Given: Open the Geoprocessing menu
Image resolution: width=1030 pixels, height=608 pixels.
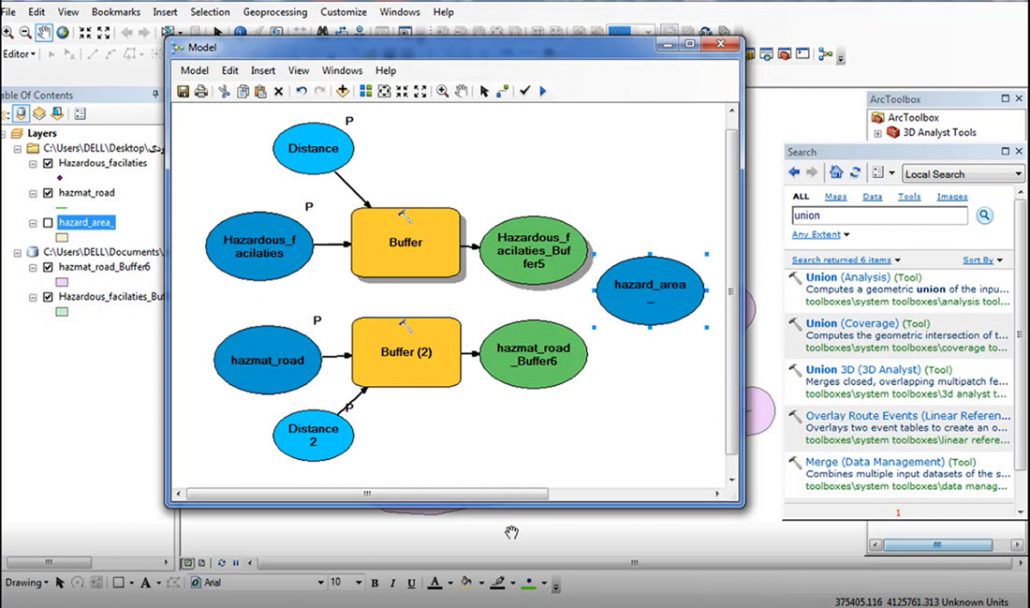Looking at the screenshot, I should pyautogui.click(x=276, y=12).
